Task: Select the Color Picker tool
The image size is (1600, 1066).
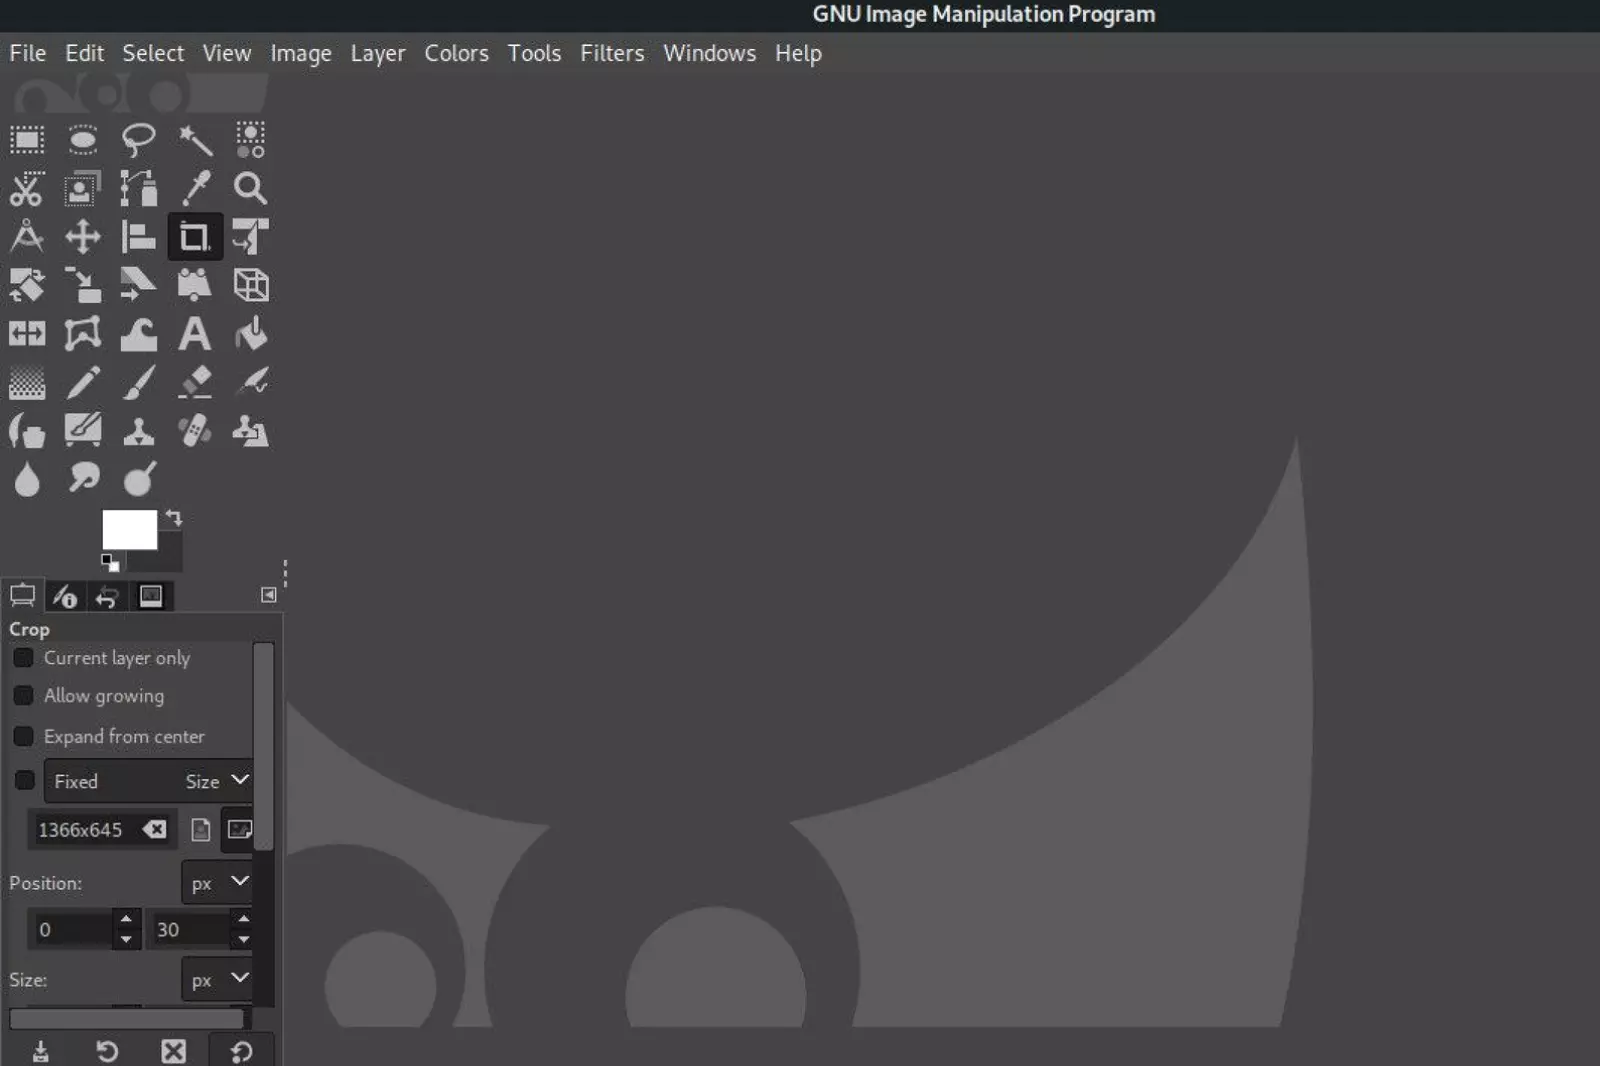Action: click(x=196, y=189)
